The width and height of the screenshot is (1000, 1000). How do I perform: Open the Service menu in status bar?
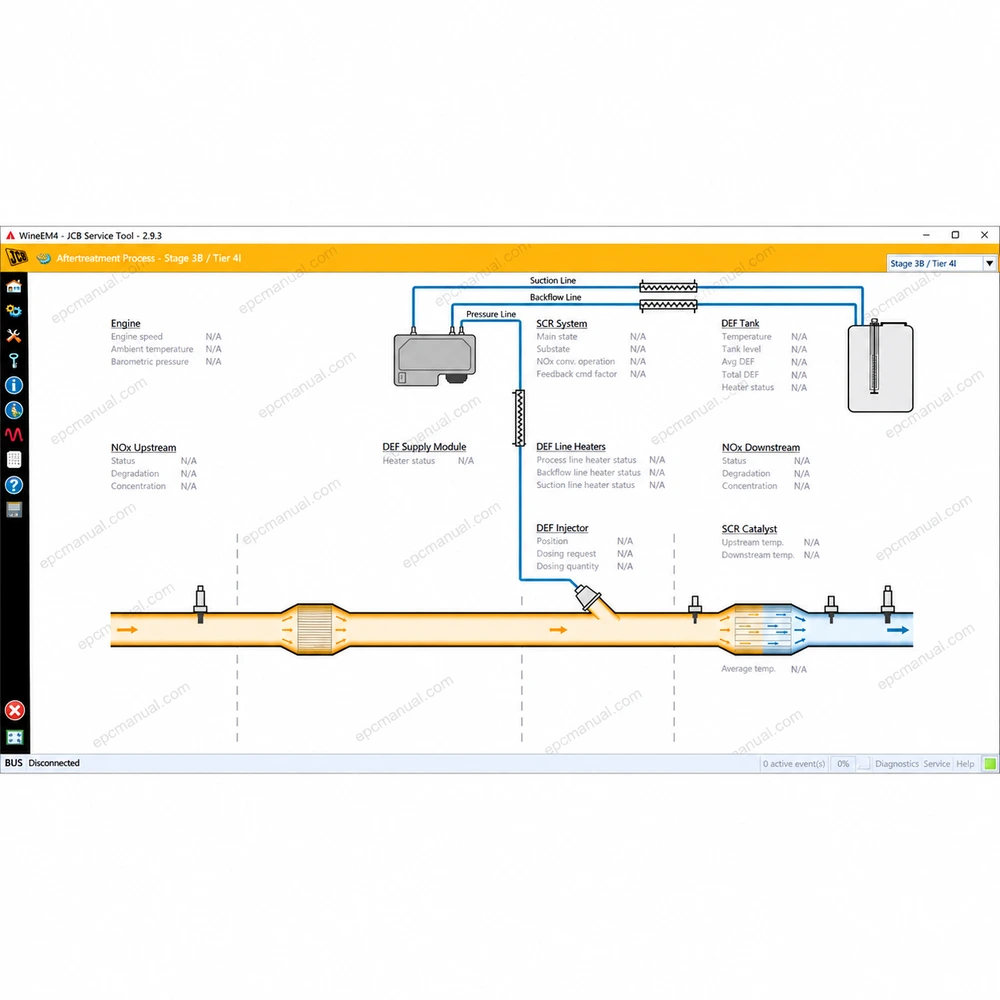click(936, 763)
